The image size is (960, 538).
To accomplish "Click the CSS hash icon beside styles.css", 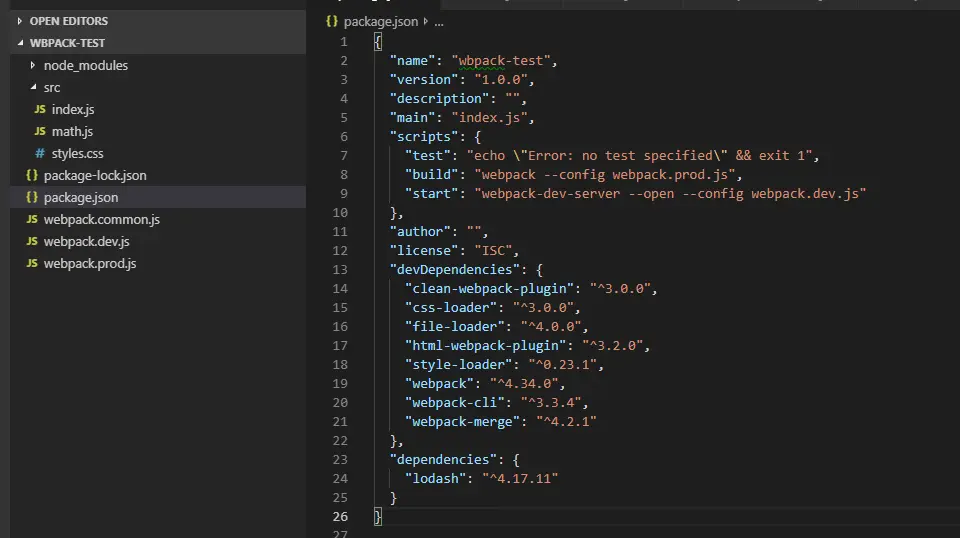I will click(x=40, y=153).
